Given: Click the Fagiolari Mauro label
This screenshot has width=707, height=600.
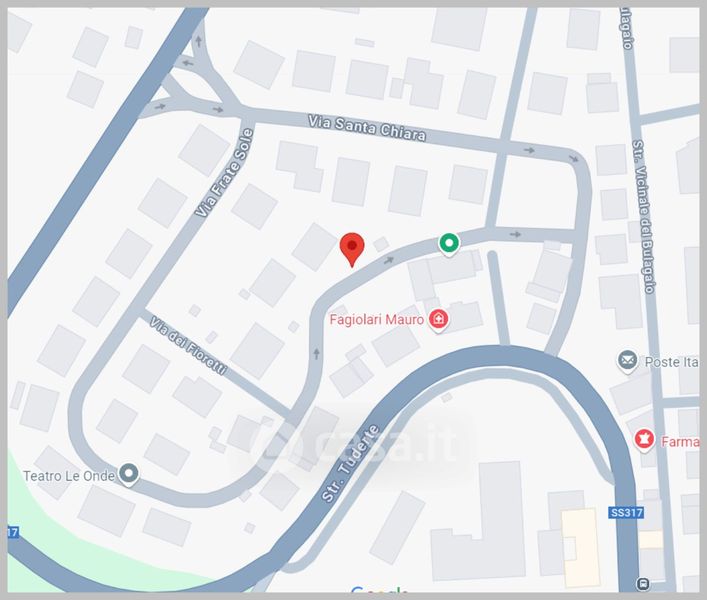Looking at the screenshot, I should 376,320.
